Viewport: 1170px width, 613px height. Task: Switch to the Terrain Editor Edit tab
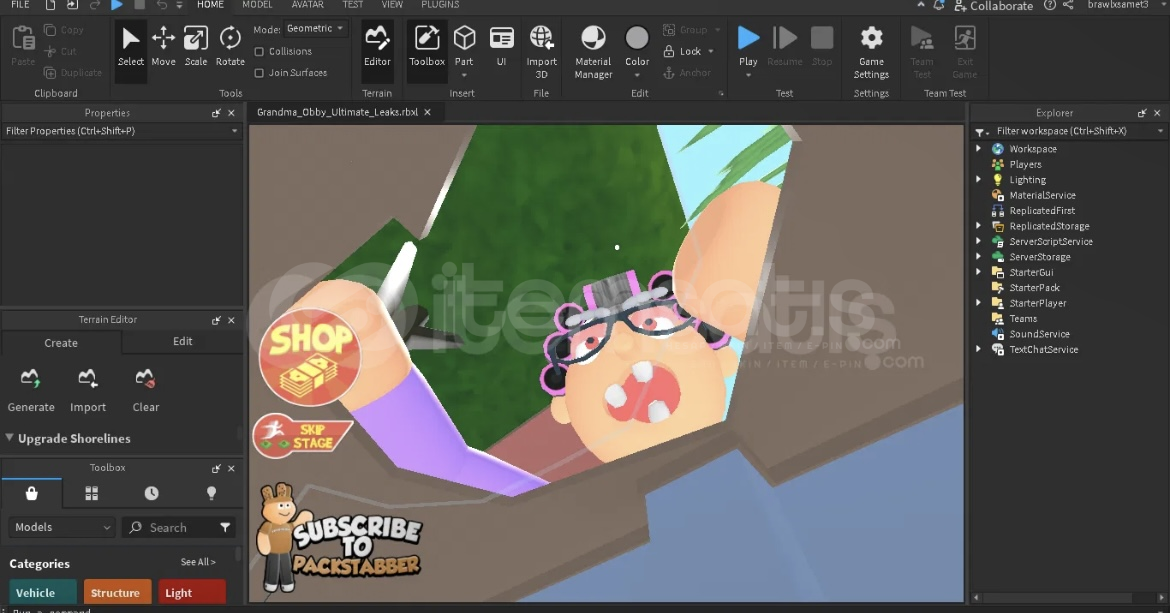tap(183, 342)
